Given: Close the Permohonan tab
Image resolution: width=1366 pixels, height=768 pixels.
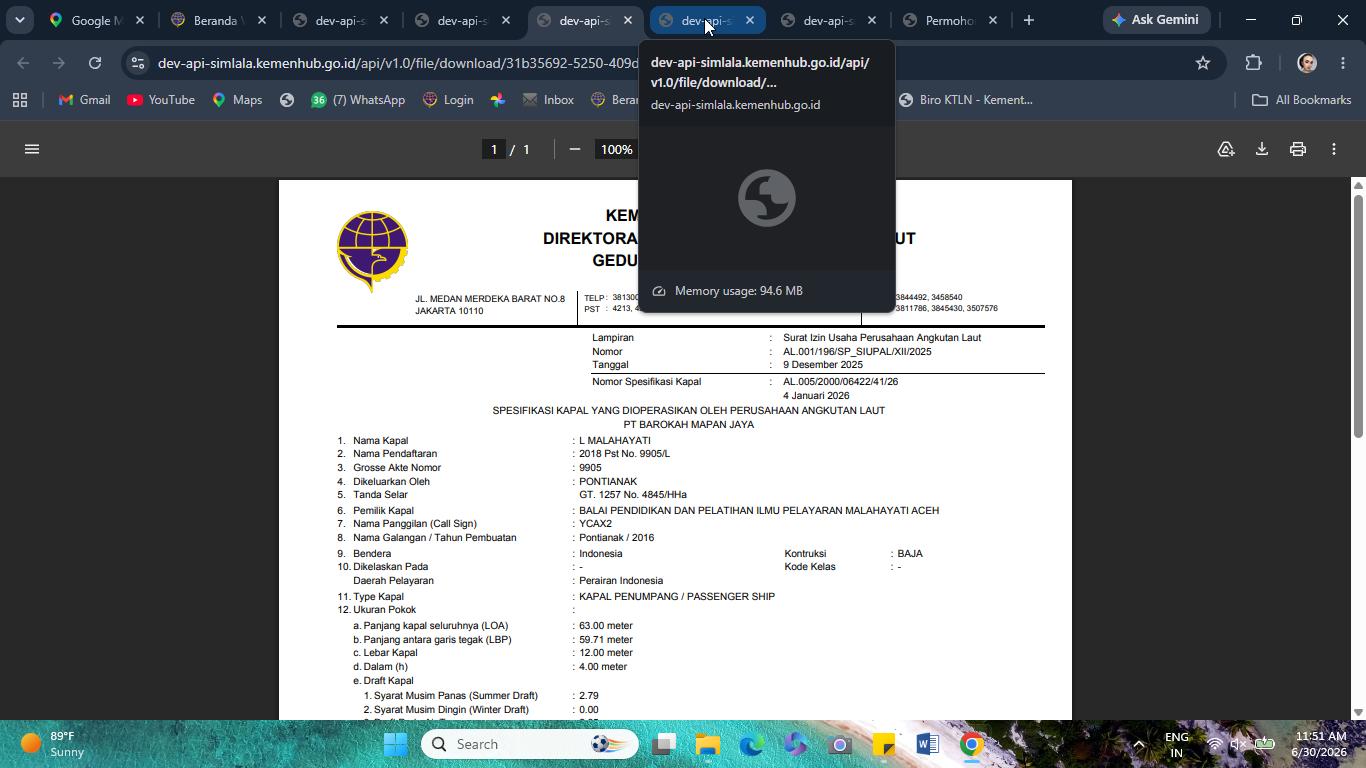Looking at the screenshot, I should (993, 20).
